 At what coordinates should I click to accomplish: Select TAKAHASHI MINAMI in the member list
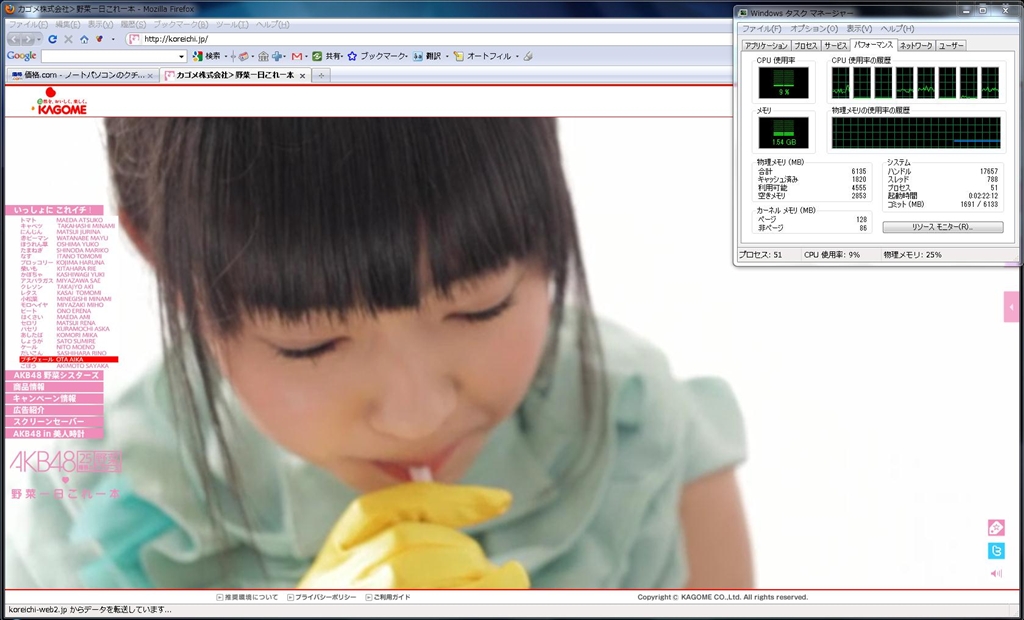coord(86,226)
